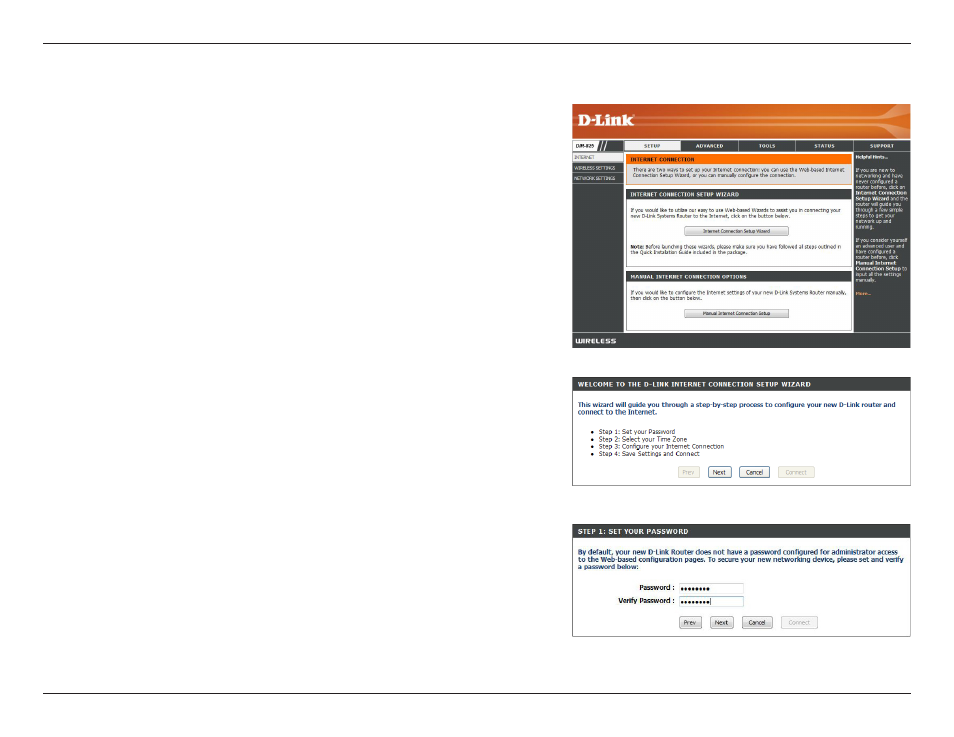Follow the orange More... link in Helpful Hints
954x737 pixels.
click(863, 294)
